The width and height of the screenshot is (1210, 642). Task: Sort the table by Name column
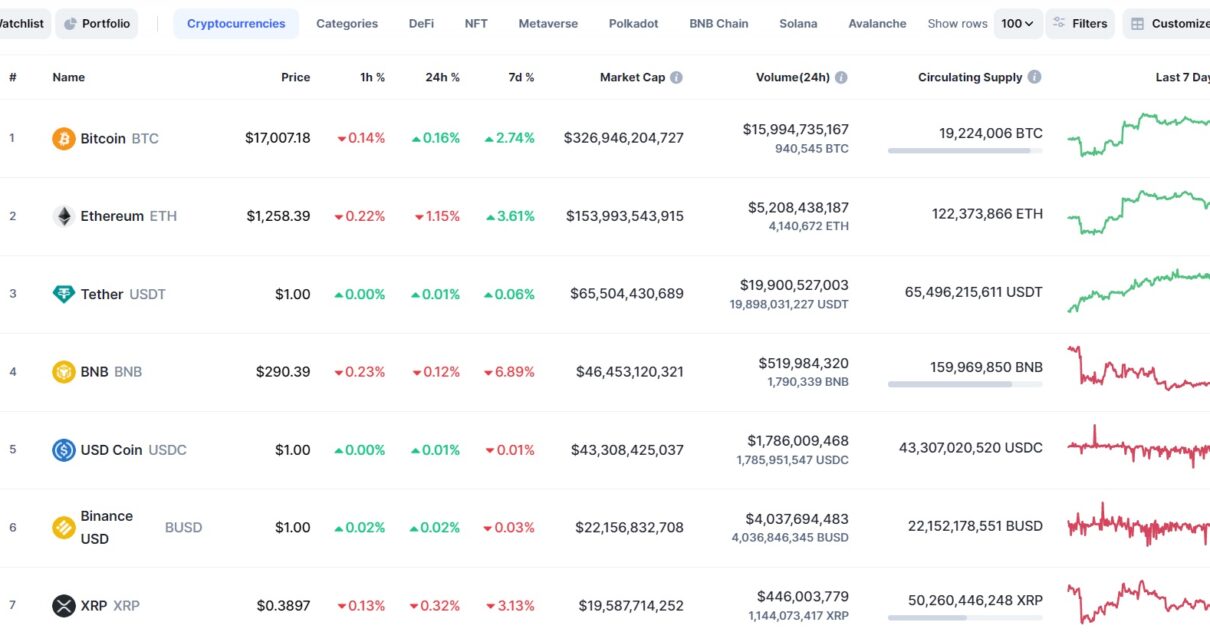pos(69,77)
